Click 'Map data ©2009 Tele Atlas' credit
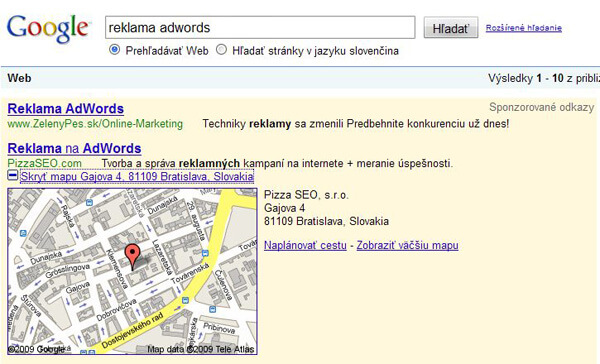Screen dimensions: 600x364 pyautogui.click(x=201, y=349)
